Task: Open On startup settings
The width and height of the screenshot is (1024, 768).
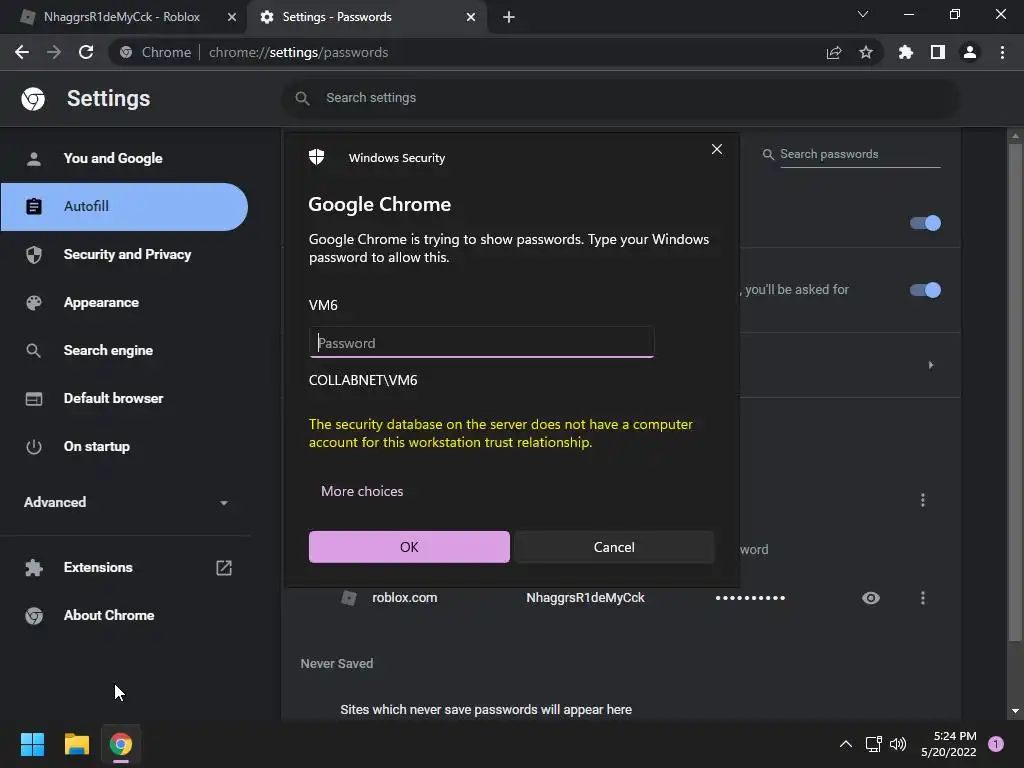Action: point(124,447)
